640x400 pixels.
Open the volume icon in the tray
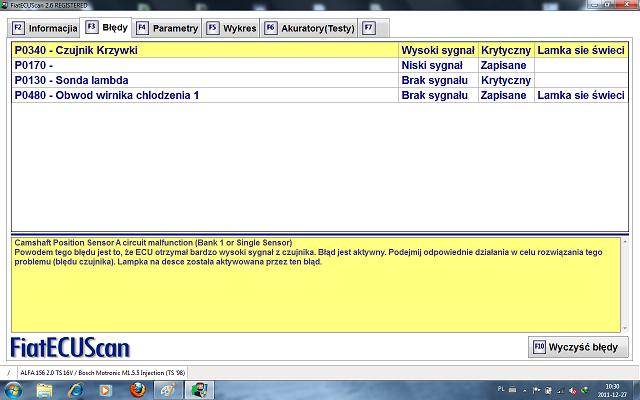(573, 391)
